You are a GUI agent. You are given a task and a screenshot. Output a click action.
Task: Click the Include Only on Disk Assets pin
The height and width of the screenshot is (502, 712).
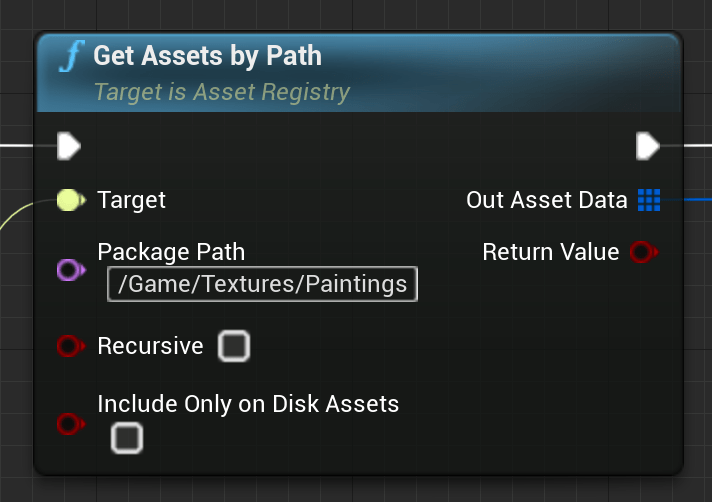coord(68,424)
